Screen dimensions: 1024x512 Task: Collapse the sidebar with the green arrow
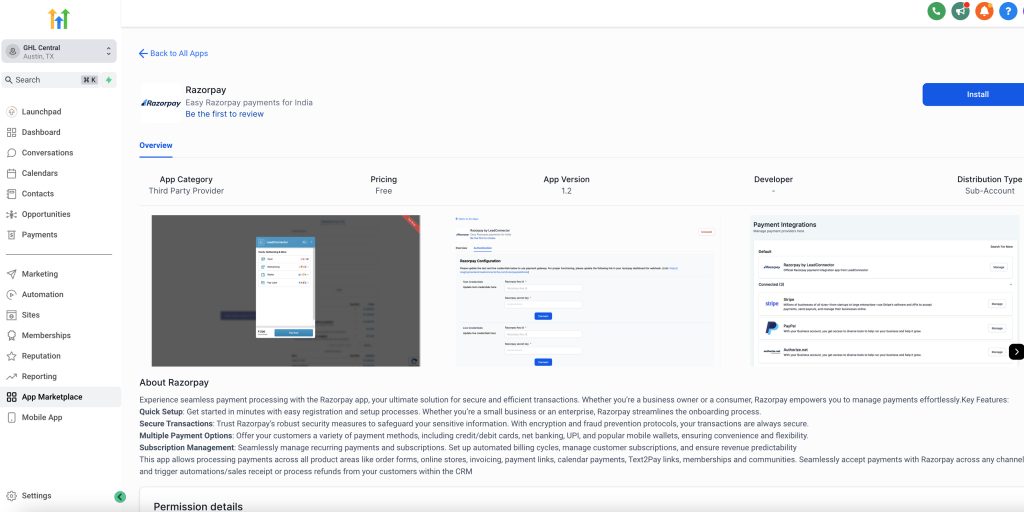[120, 497]
